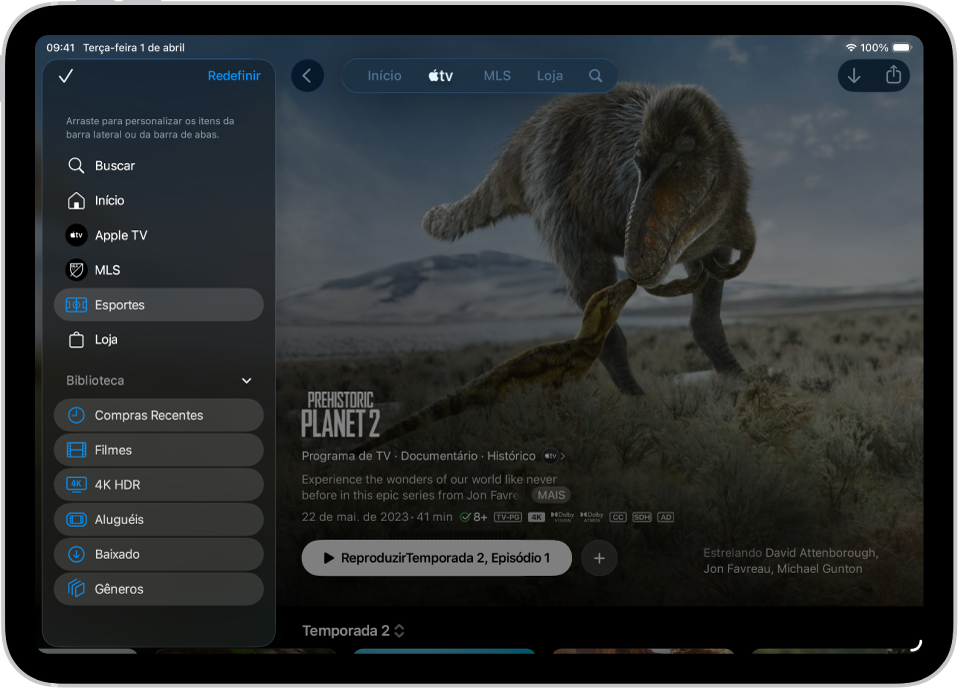Open Baixado with the download arrow icon
The image size is (960, 689).
click(x=74, y=554)
